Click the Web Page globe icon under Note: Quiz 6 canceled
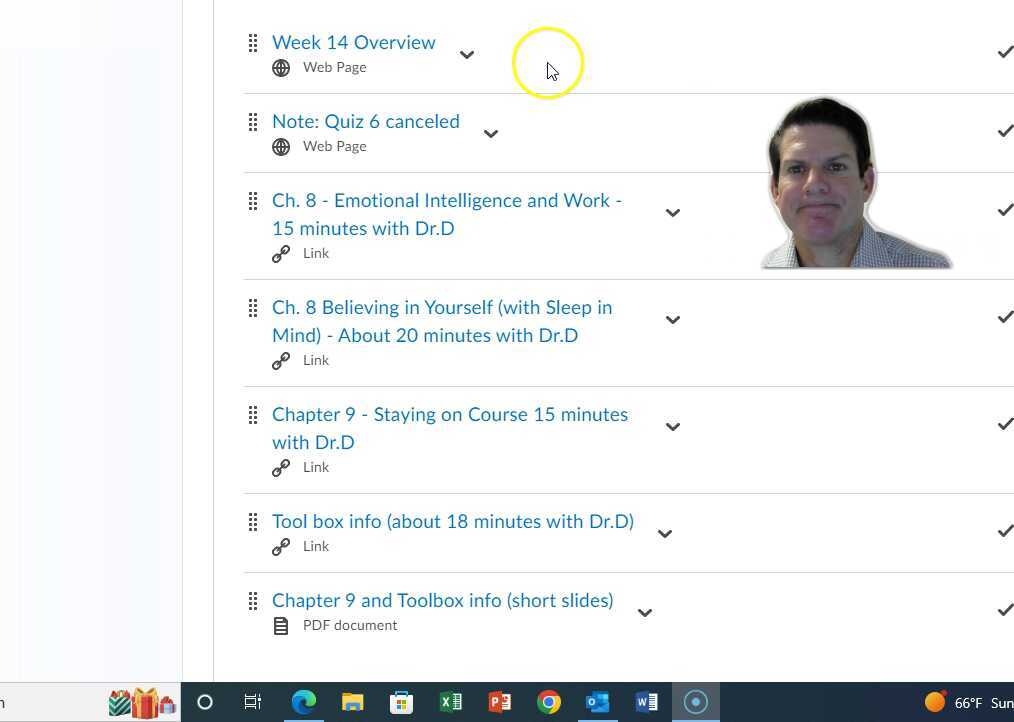Screen dimensions: 1014x722 (x=281, y=146)
